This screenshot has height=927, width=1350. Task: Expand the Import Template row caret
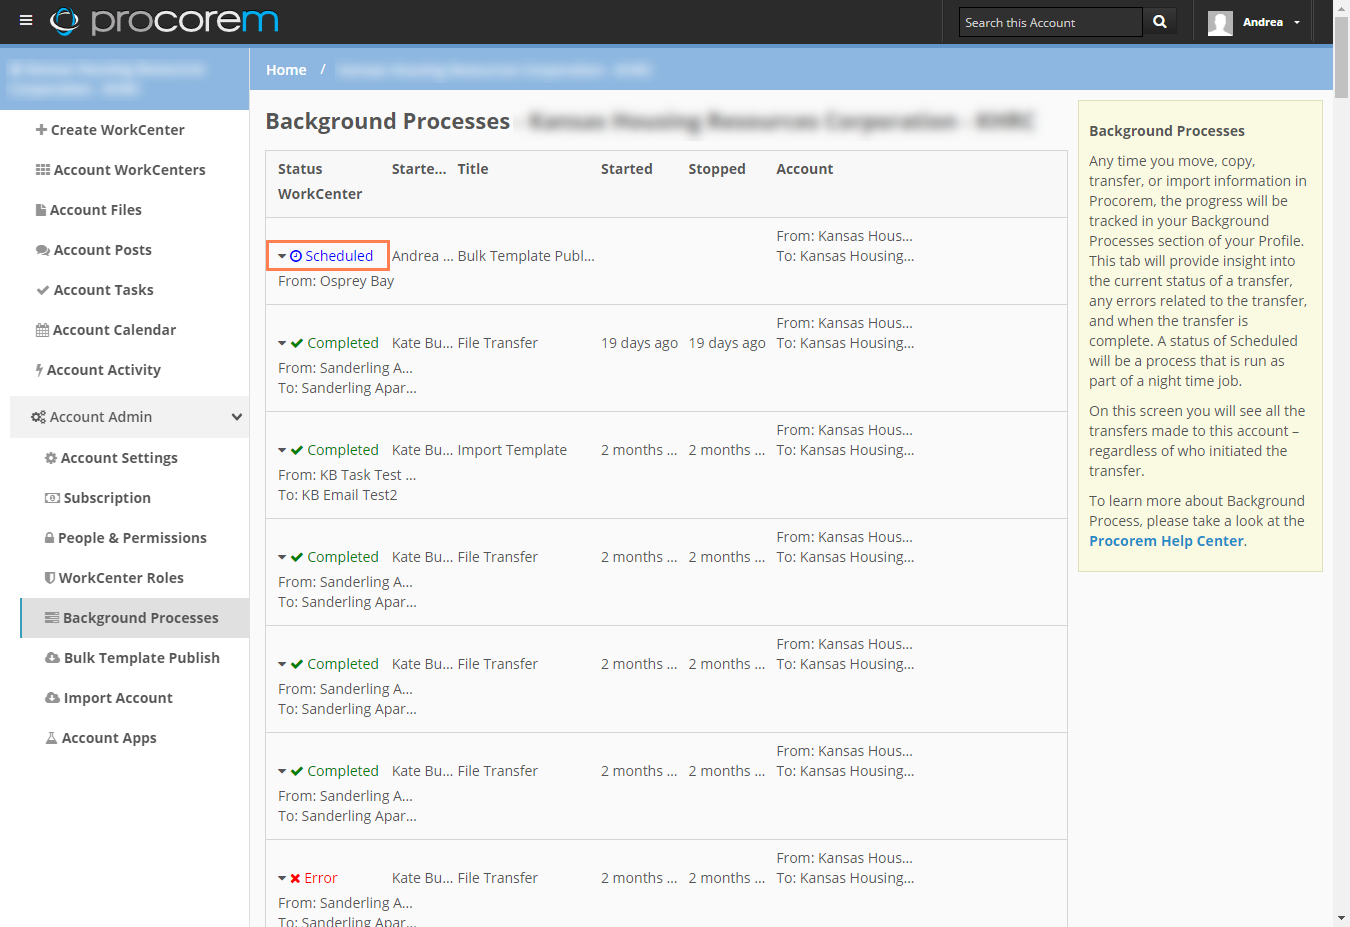[x=282, y=451]
